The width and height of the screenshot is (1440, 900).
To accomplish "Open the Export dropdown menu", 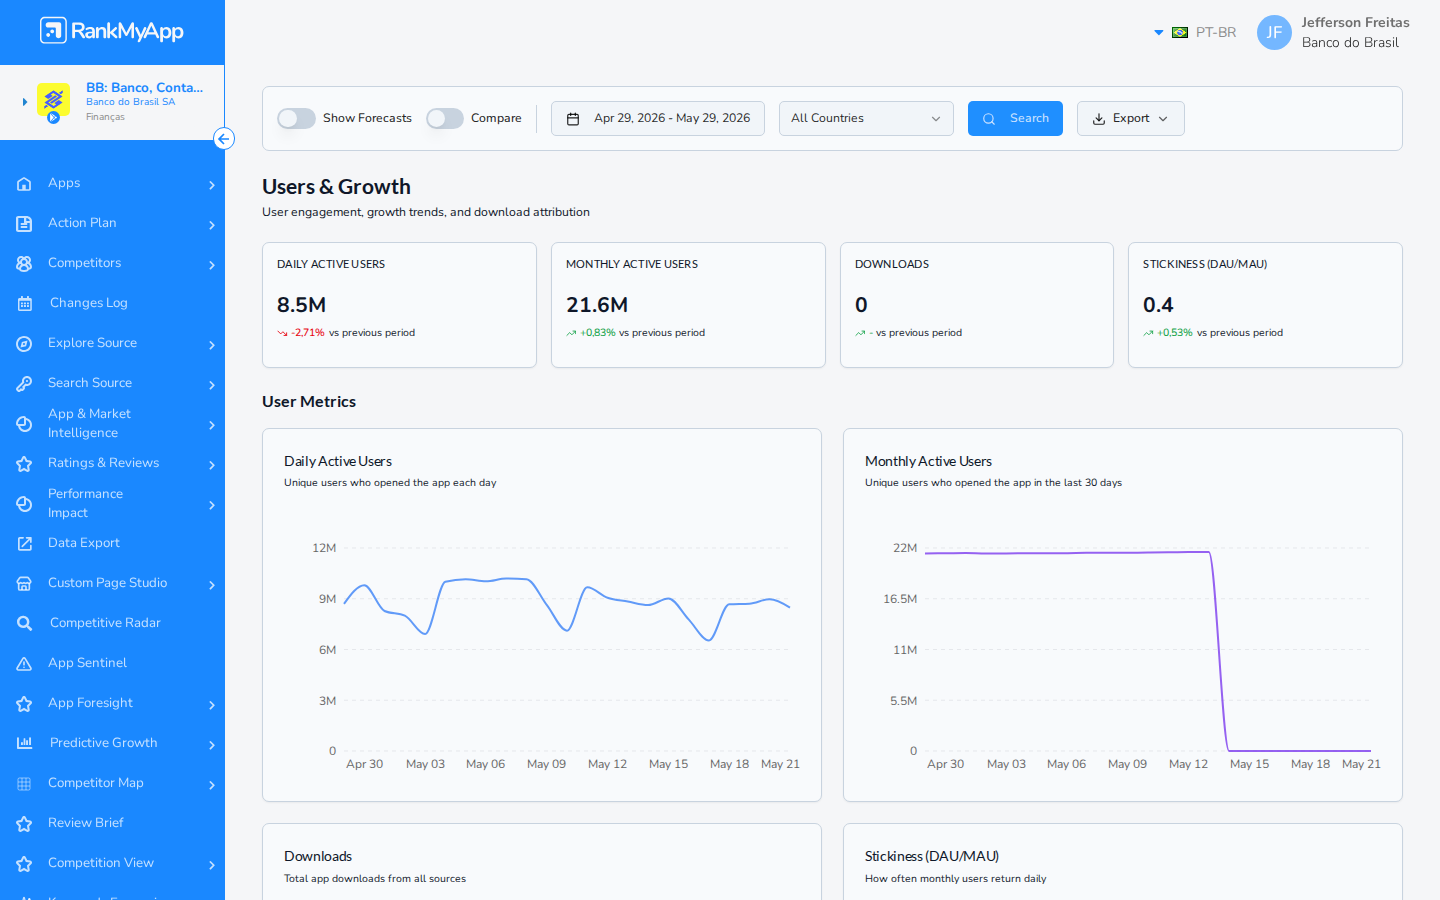I will (x=1130, y=118).
